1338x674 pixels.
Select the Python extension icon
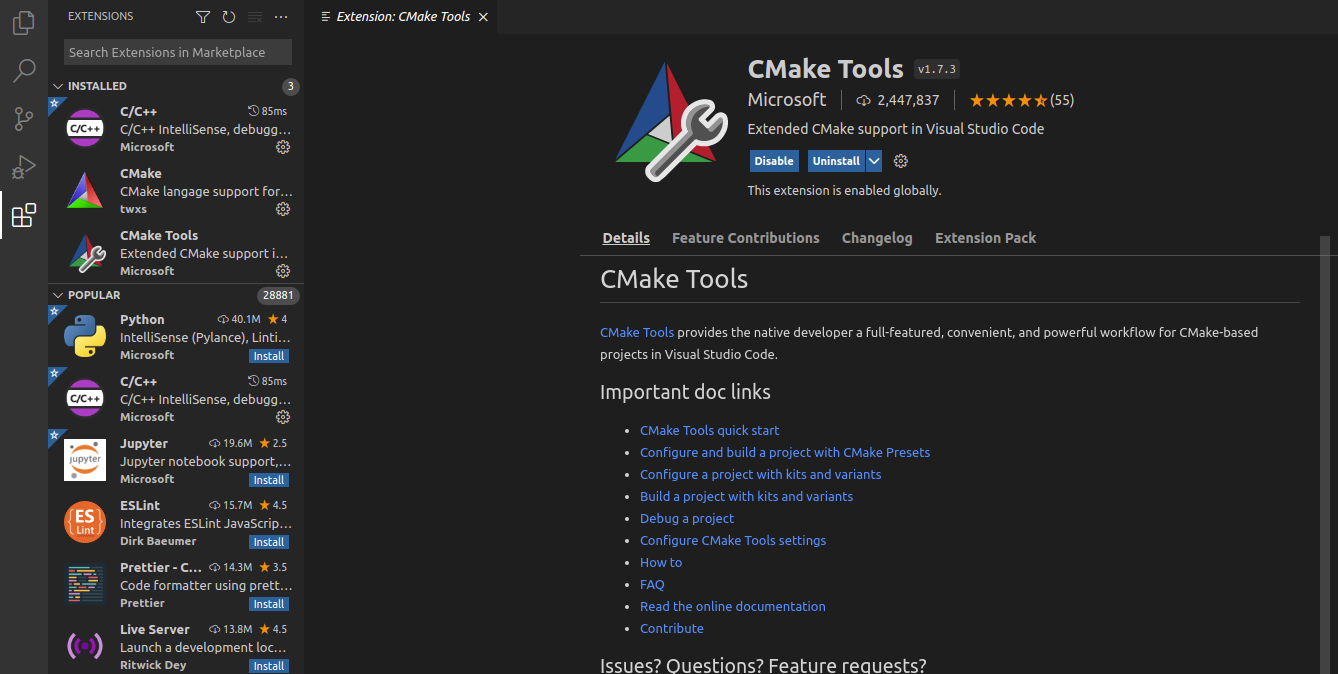point(85,337)
